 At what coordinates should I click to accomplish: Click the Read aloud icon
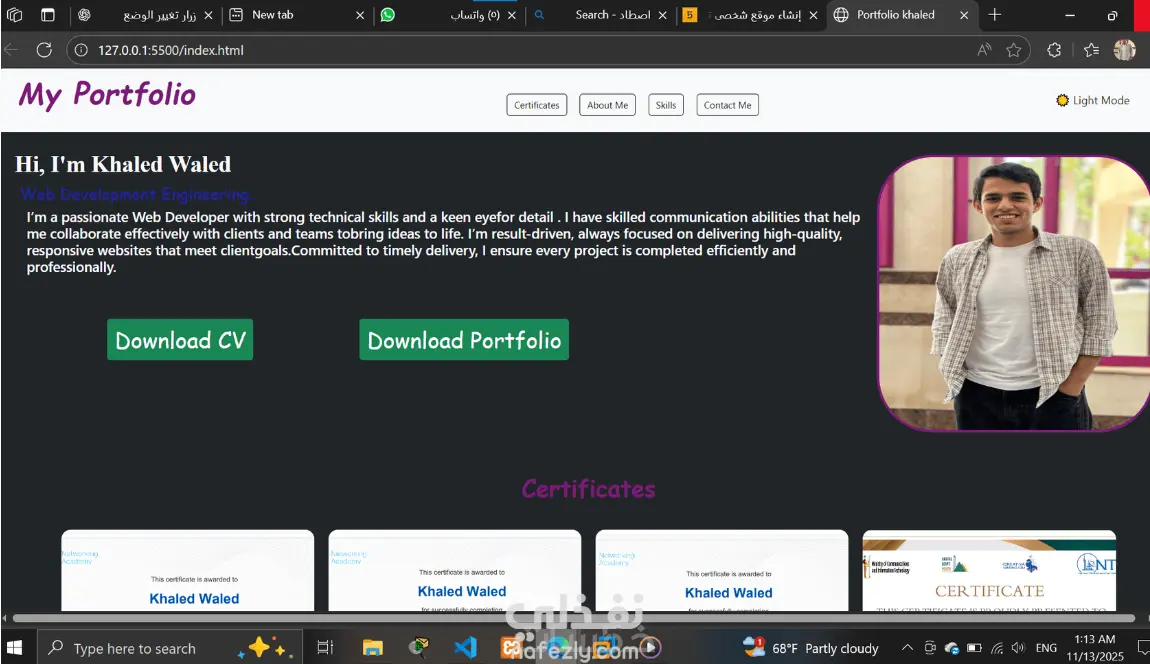pos(984,50)
